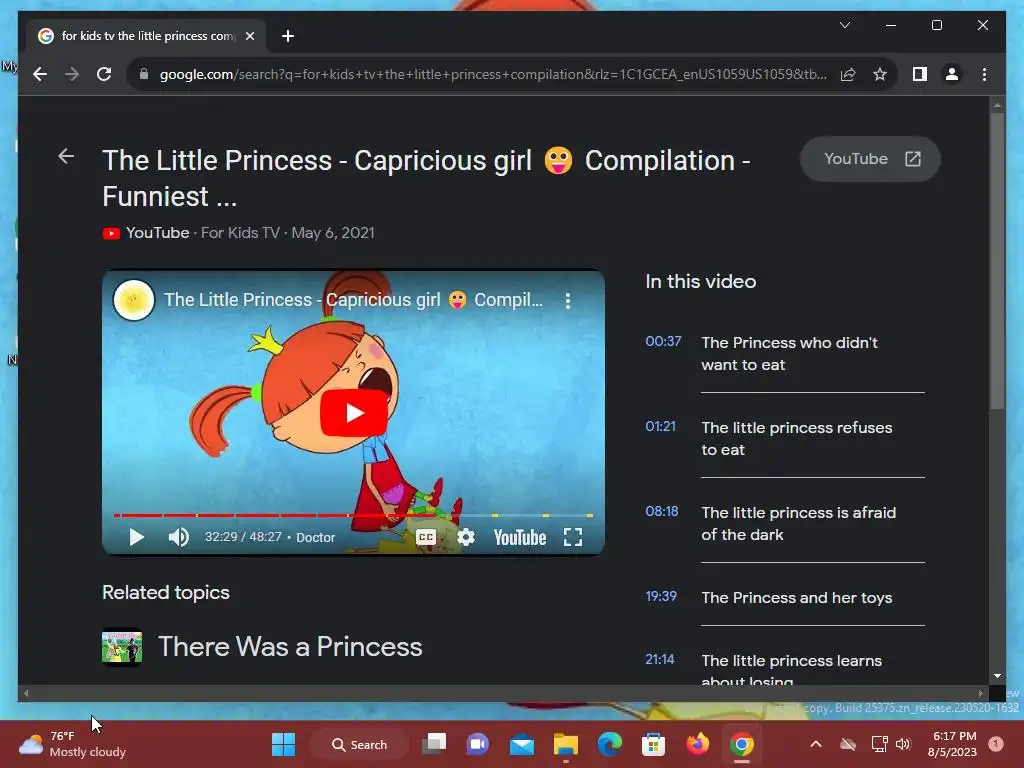The height and width of the screenshot is (768, 1024).
Task: Jump to 21:14 little princess learns about losing
Action: (785, 666)
